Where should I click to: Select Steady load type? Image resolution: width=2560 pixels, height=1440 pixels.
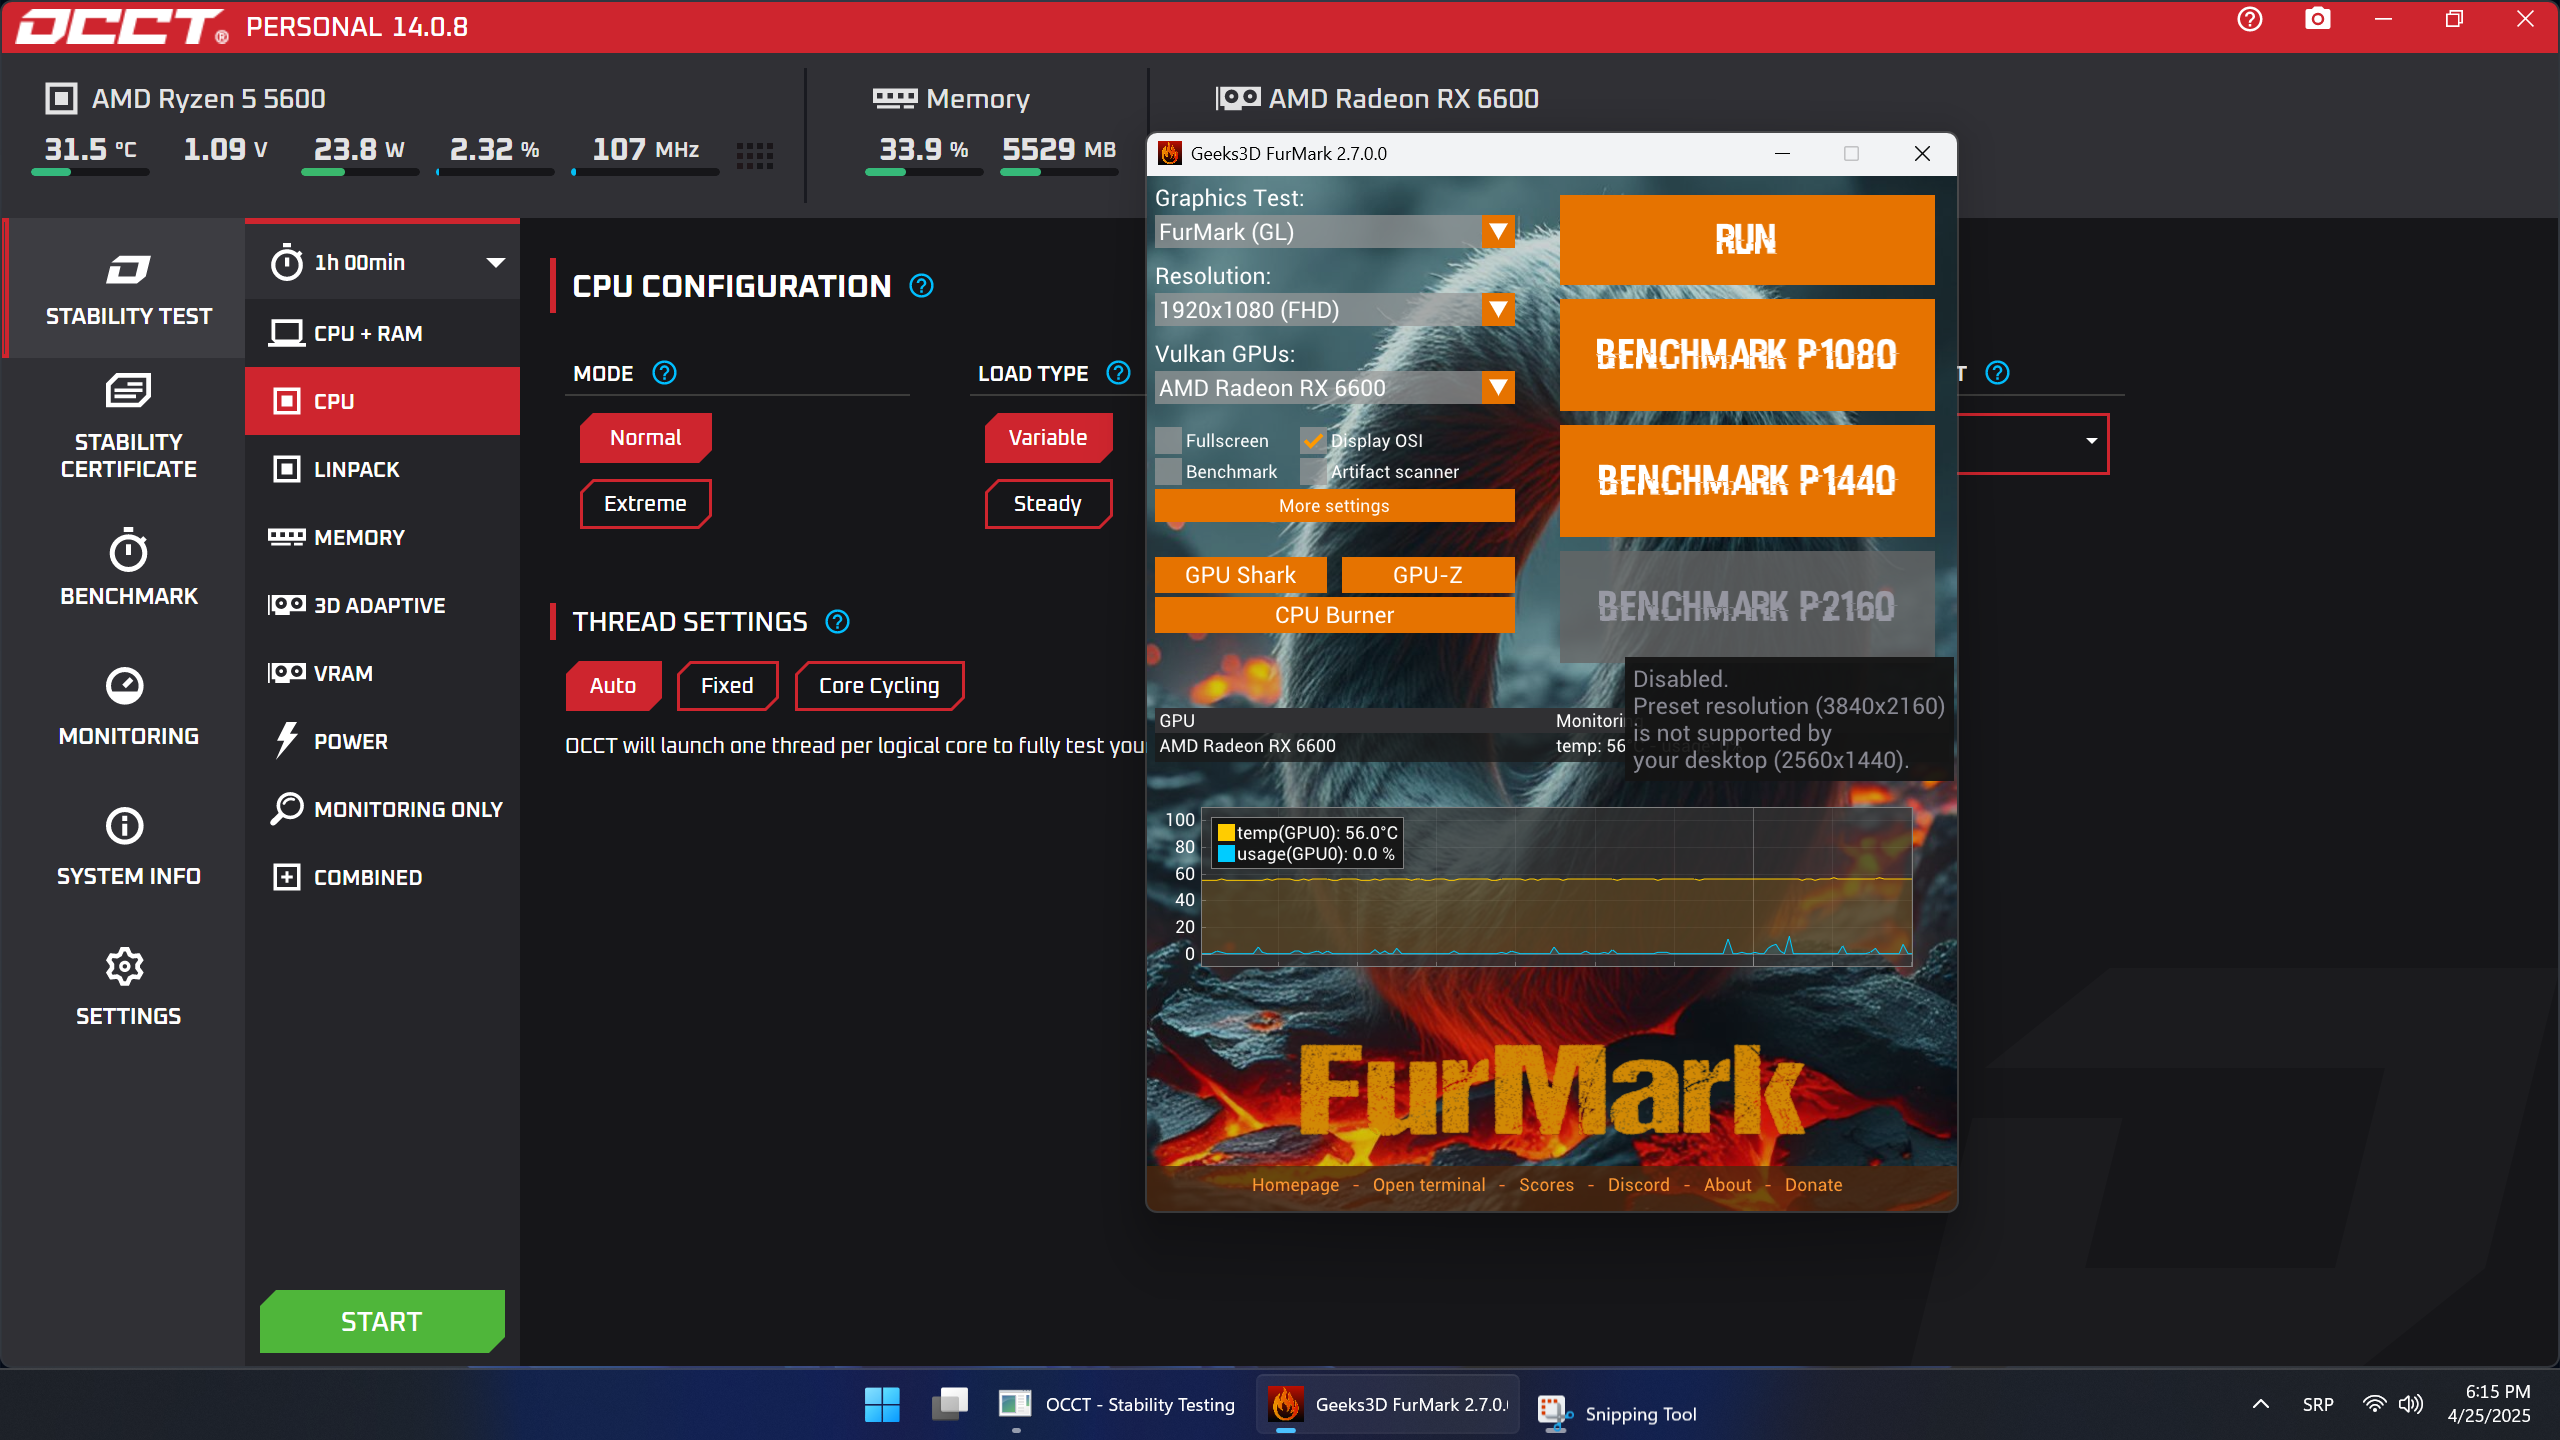click(x=1048, y=504)
